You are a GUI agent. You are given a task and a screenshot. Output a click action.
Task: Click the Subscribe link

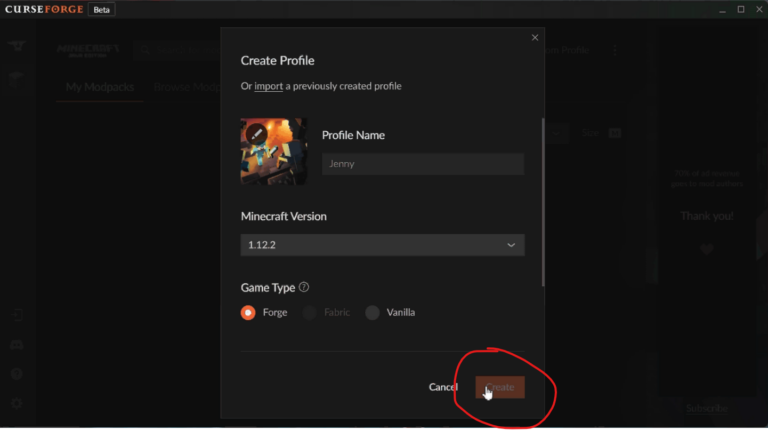706,408
